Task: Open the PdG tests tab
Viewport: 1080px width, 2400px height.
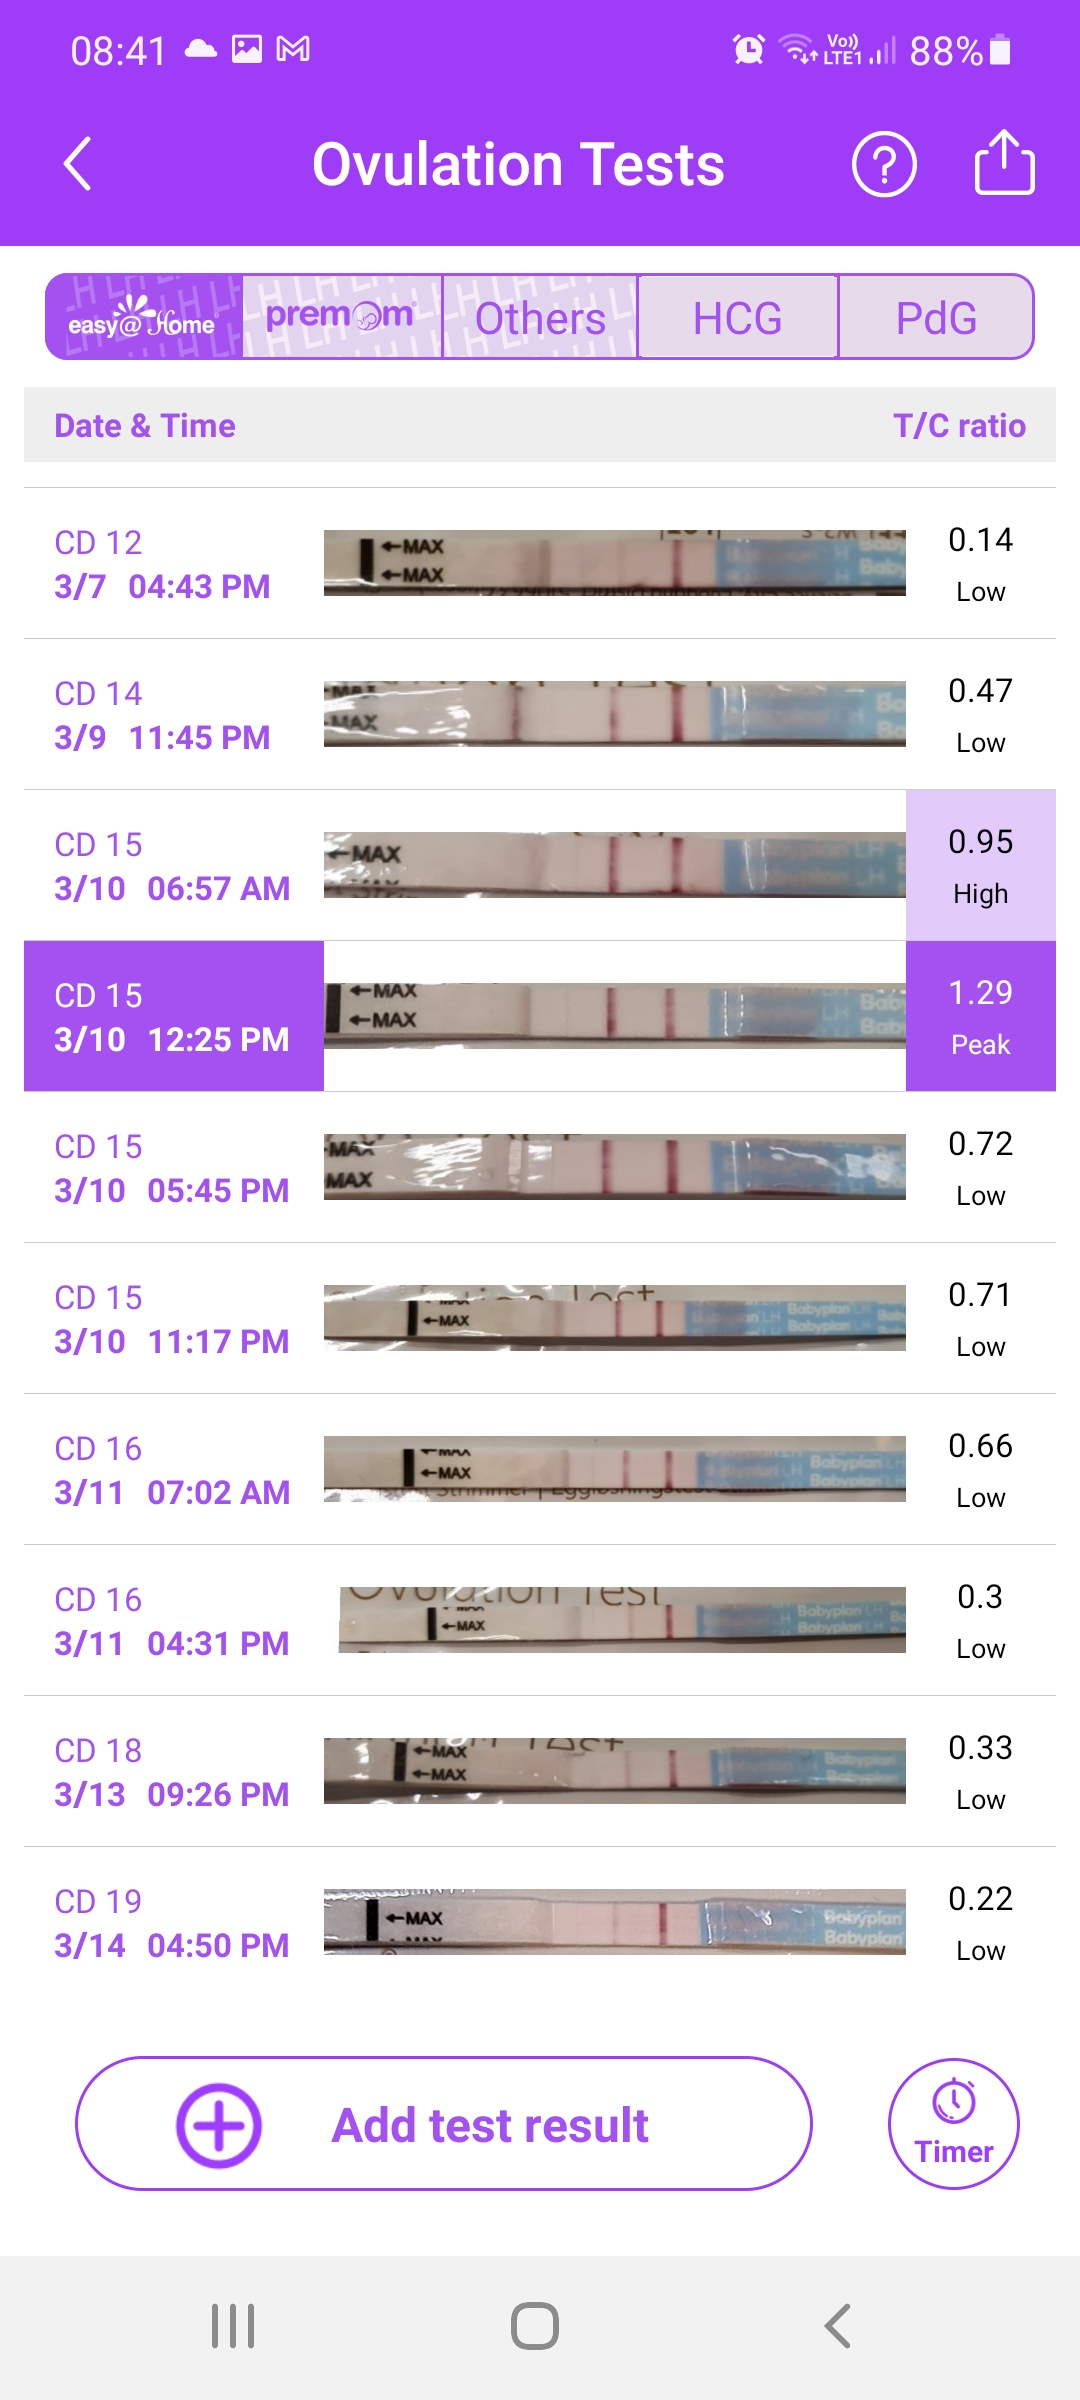Action: click(935, 318)
